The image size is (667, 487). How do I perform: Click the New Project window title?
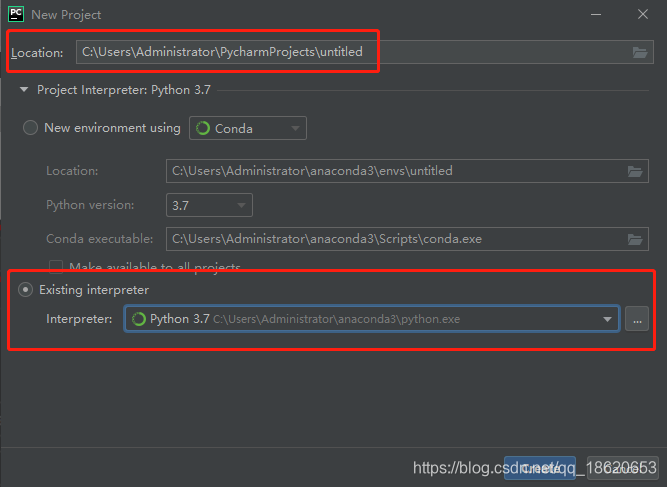point(66,15)
